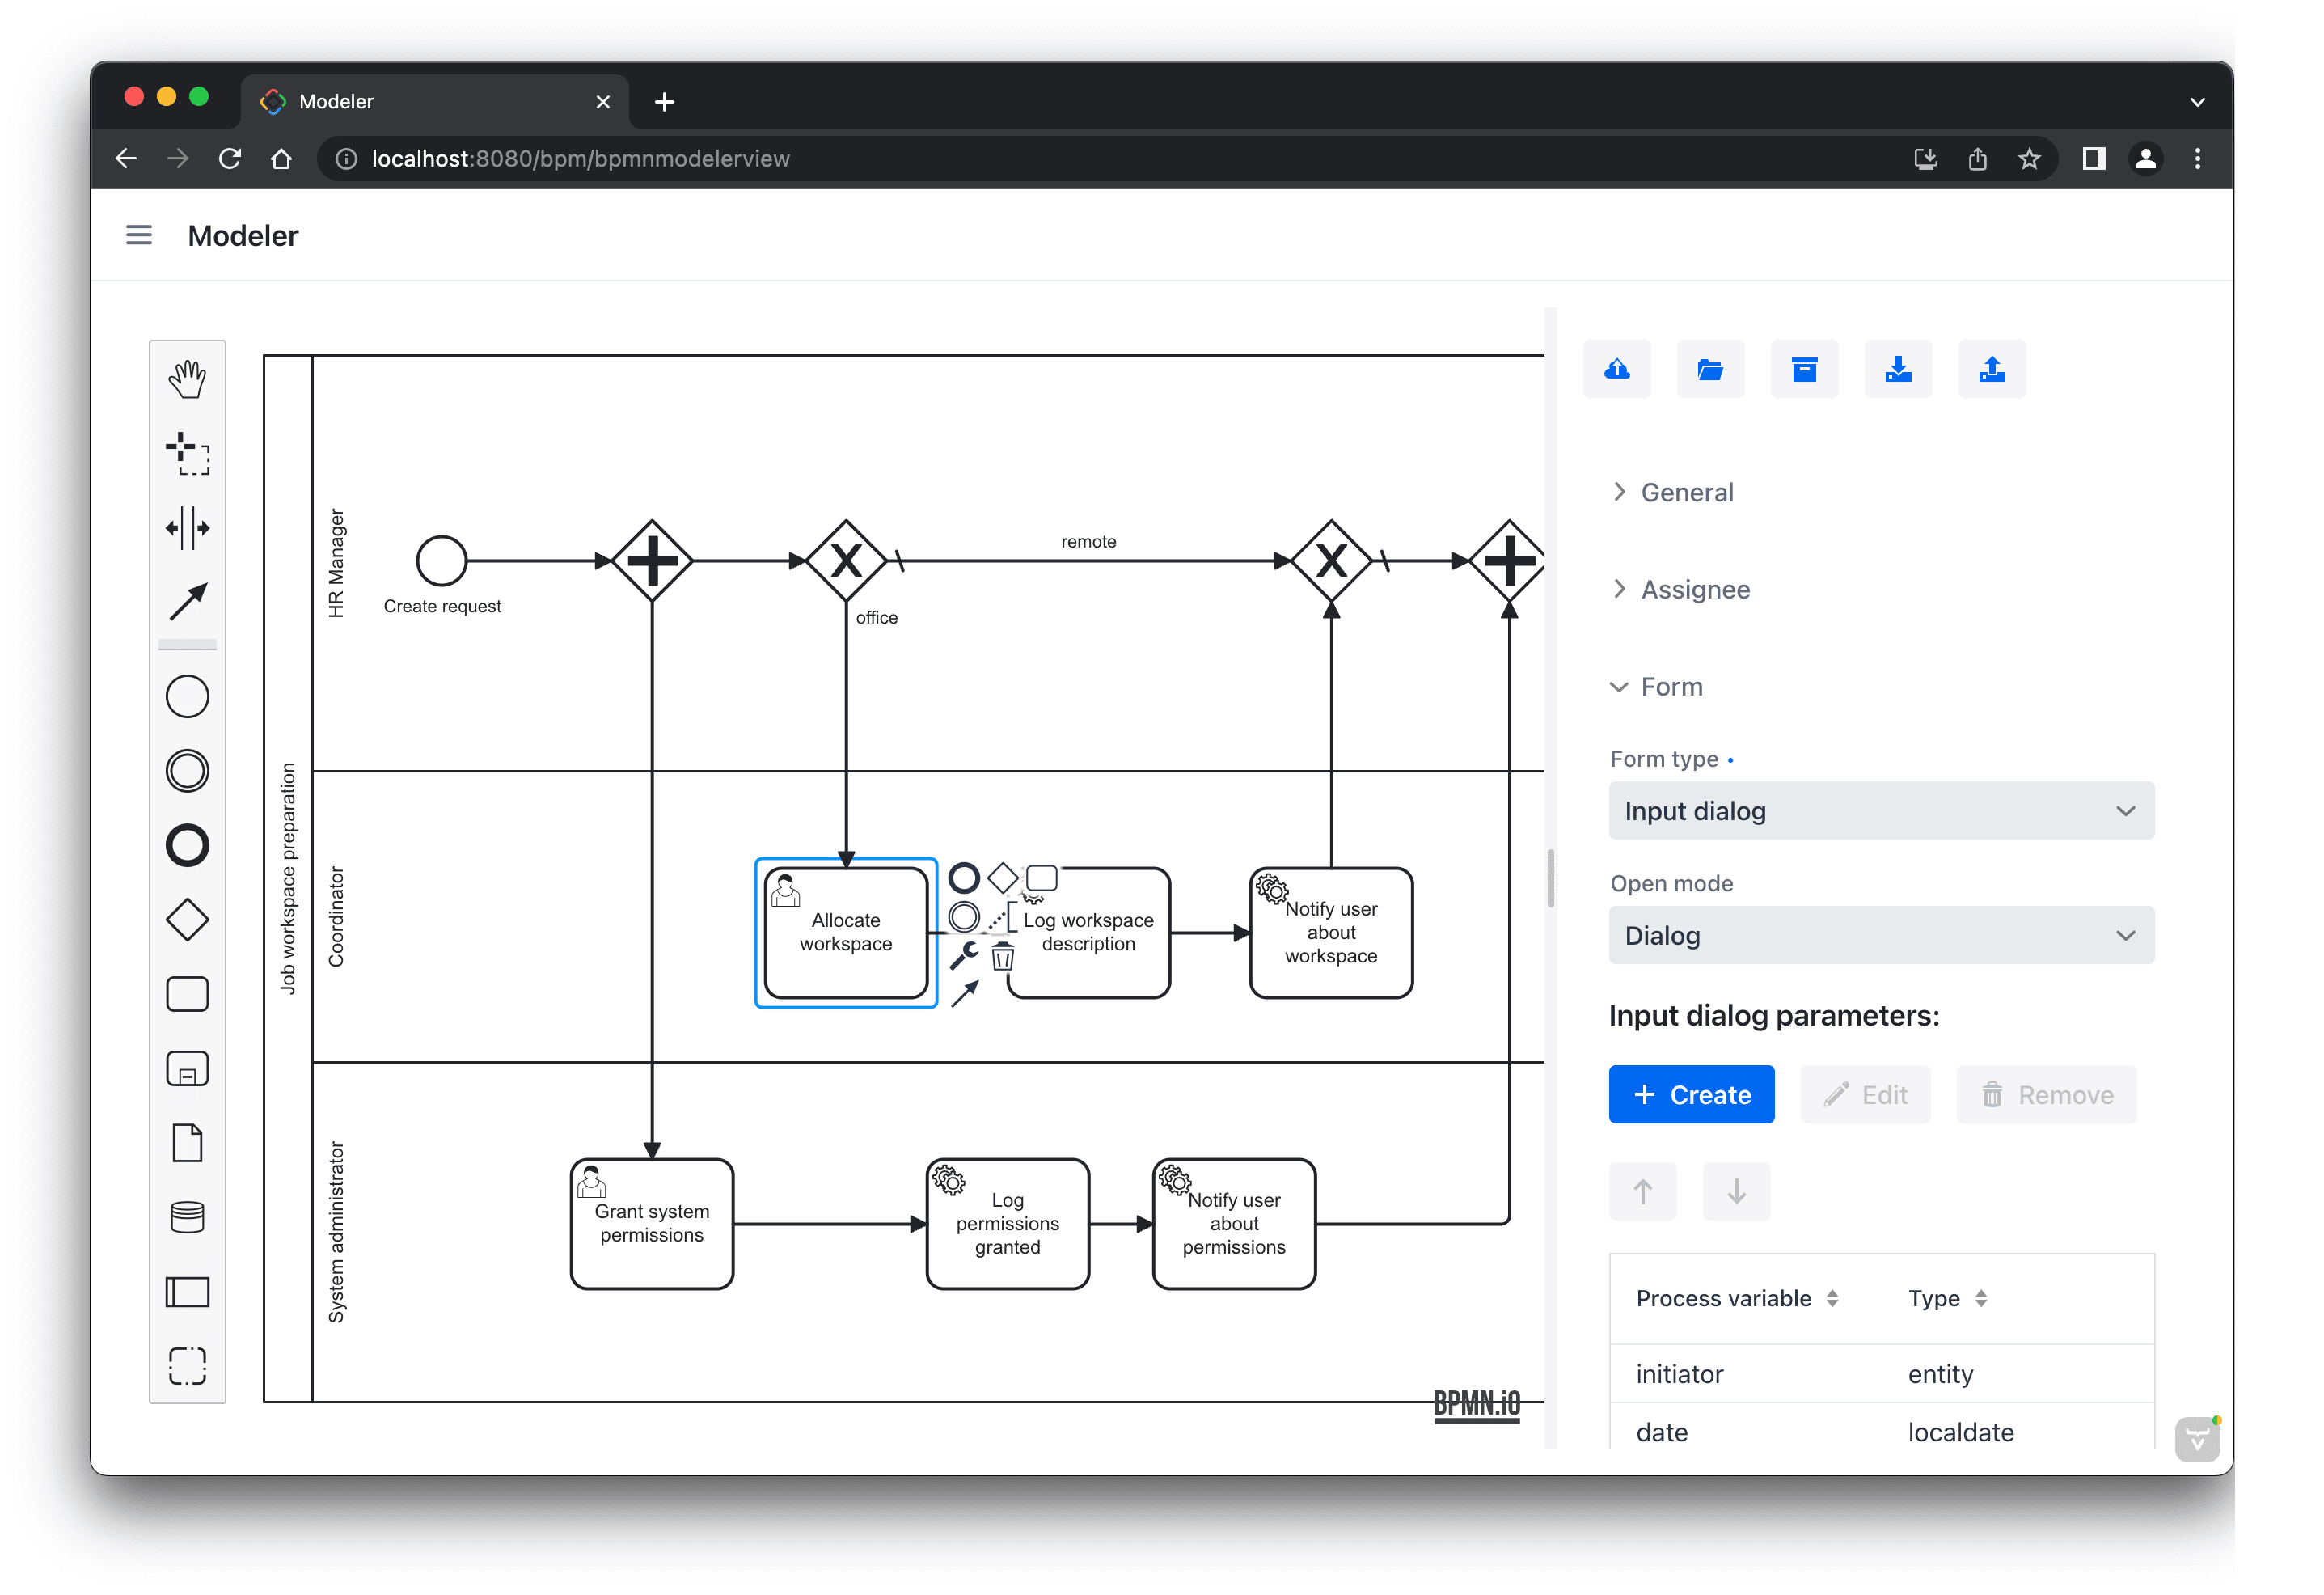2324x1595 pixels.
Task: Select the hand tool in palette
Action: pos(187,379)
